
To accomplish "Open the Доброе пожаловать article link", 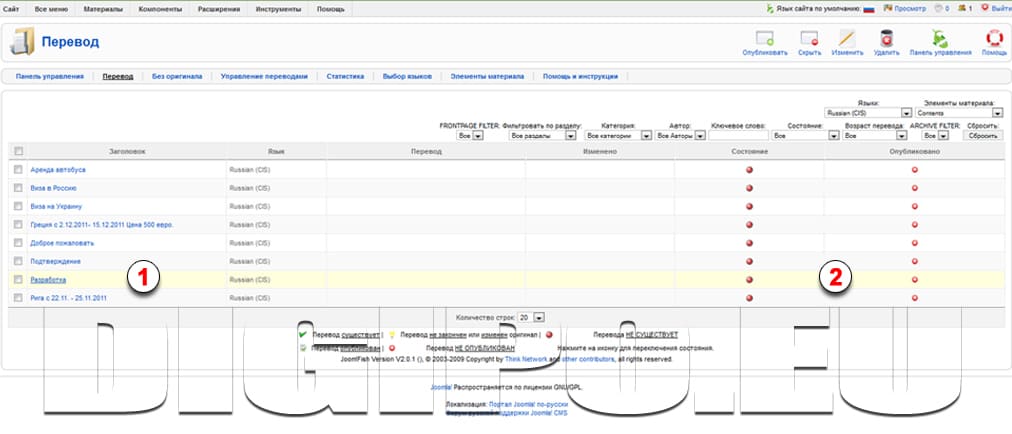I will pos(62,243).
